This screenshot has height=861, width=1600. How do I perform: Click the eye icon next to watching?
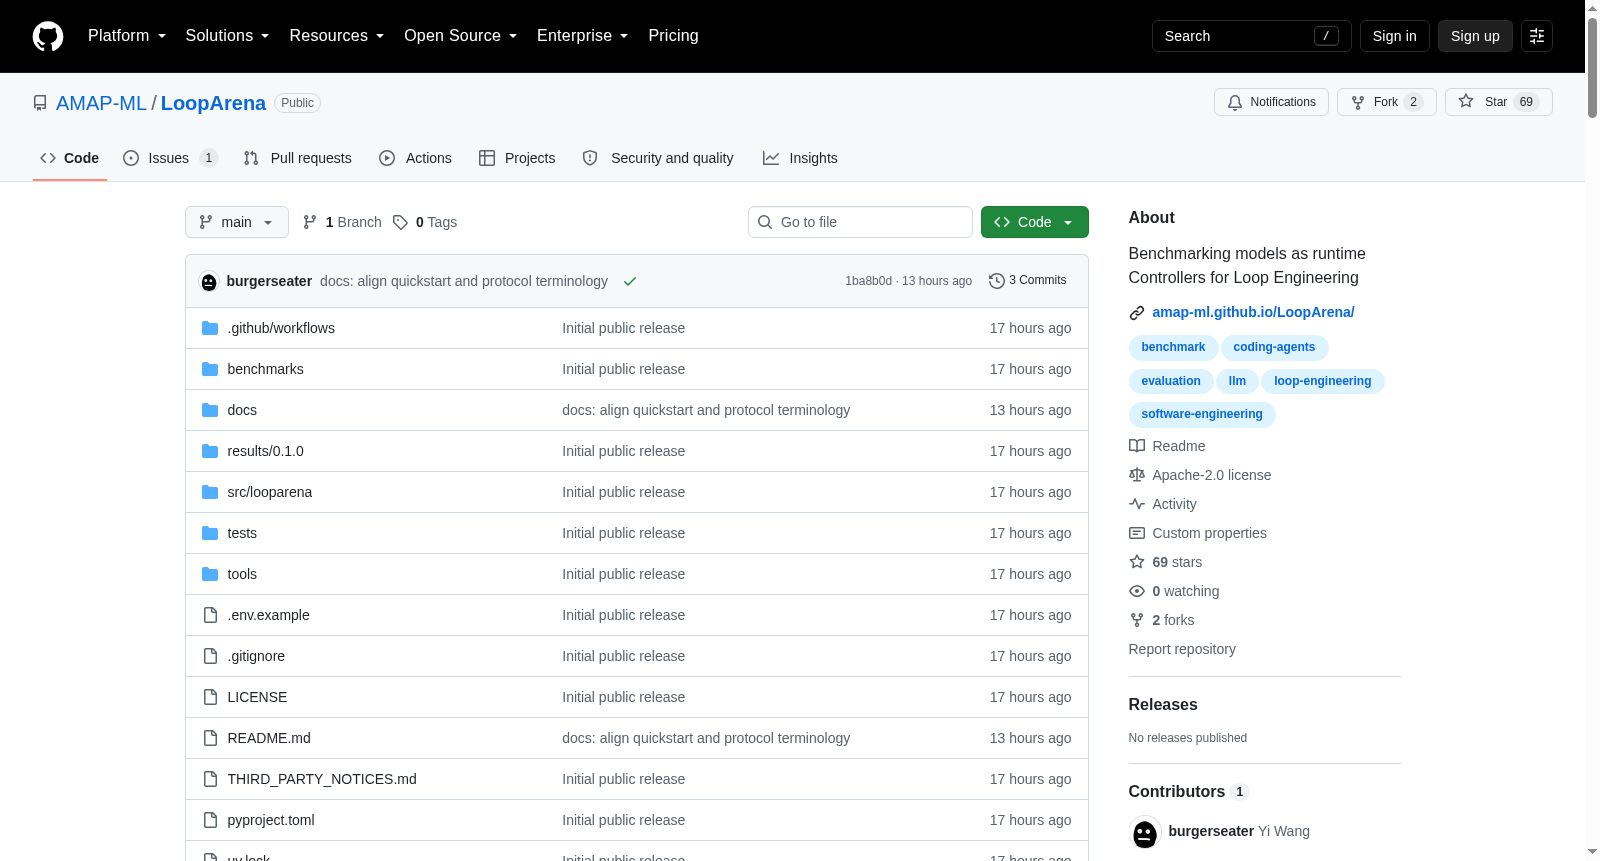(1137, 591)
